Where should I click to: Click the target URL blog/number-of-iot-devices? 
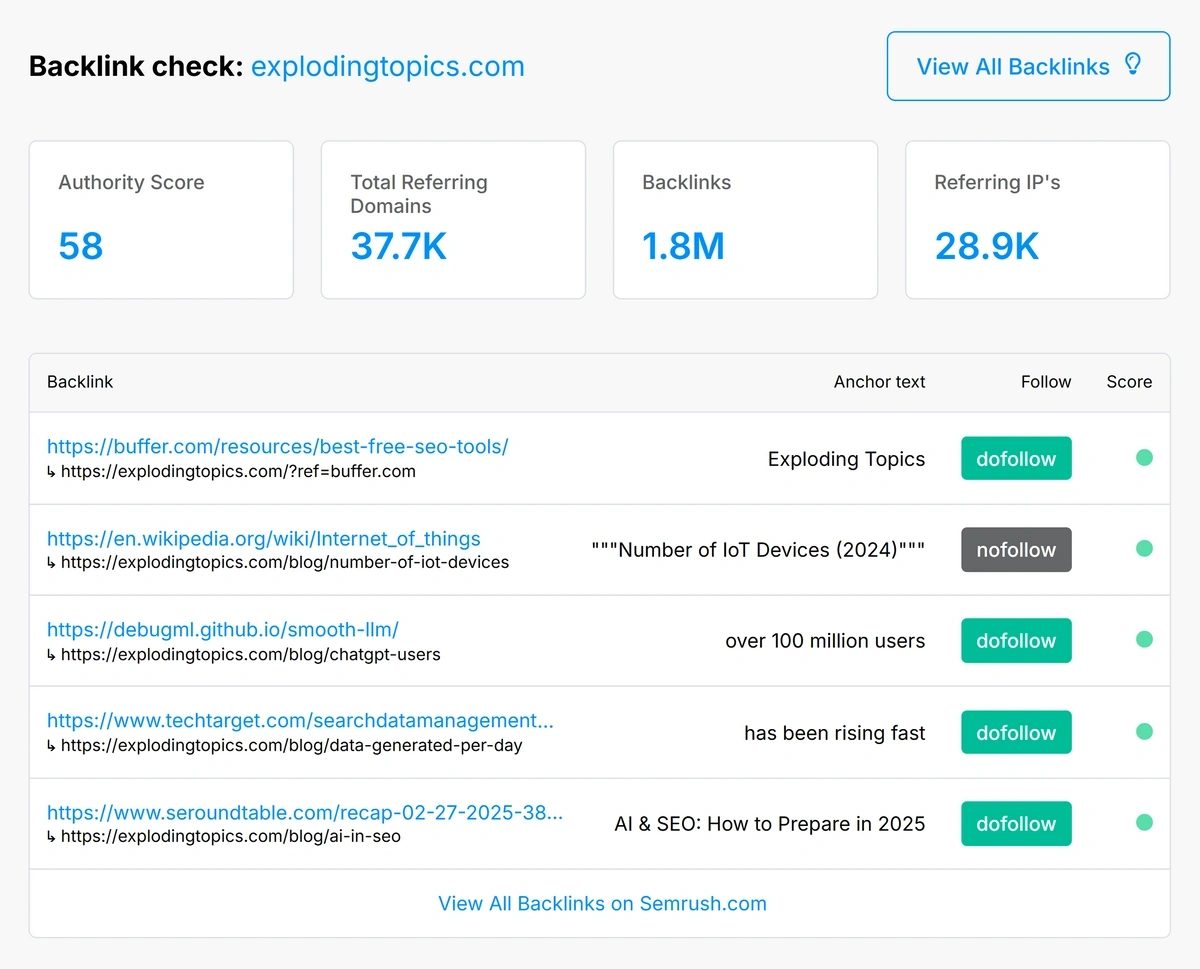click(285, 562)
